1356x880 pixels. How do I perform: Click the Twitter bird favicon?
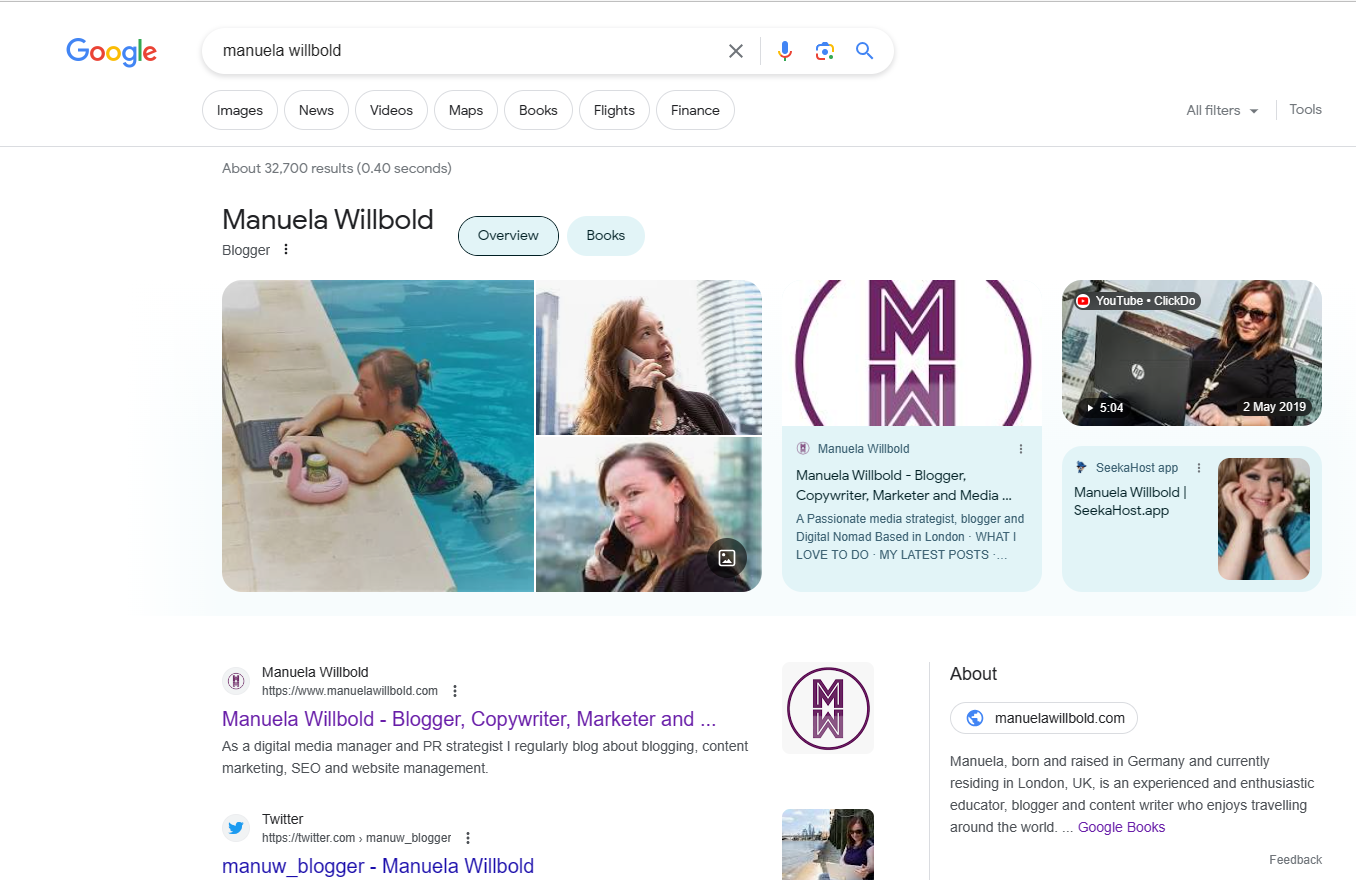pyautogui.click(x=236, y=828)
